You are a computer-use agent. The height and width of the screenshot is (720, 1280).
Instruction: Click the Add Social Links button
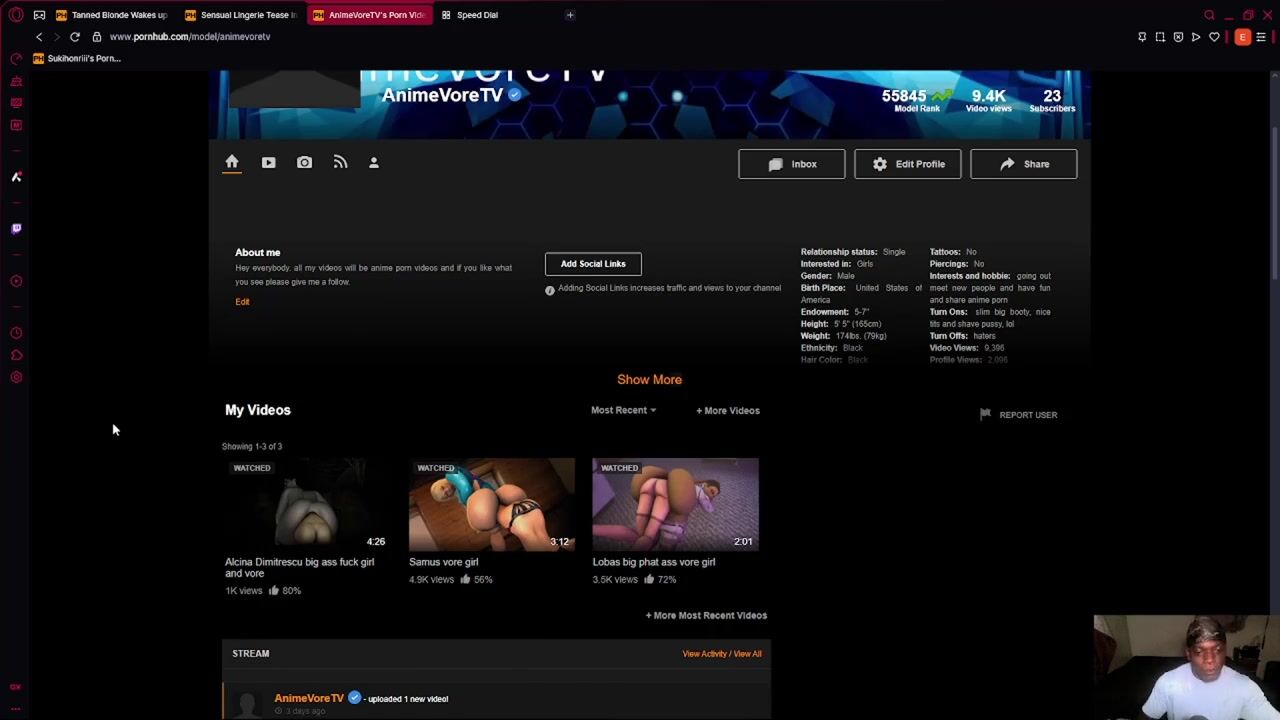(593, 264)
